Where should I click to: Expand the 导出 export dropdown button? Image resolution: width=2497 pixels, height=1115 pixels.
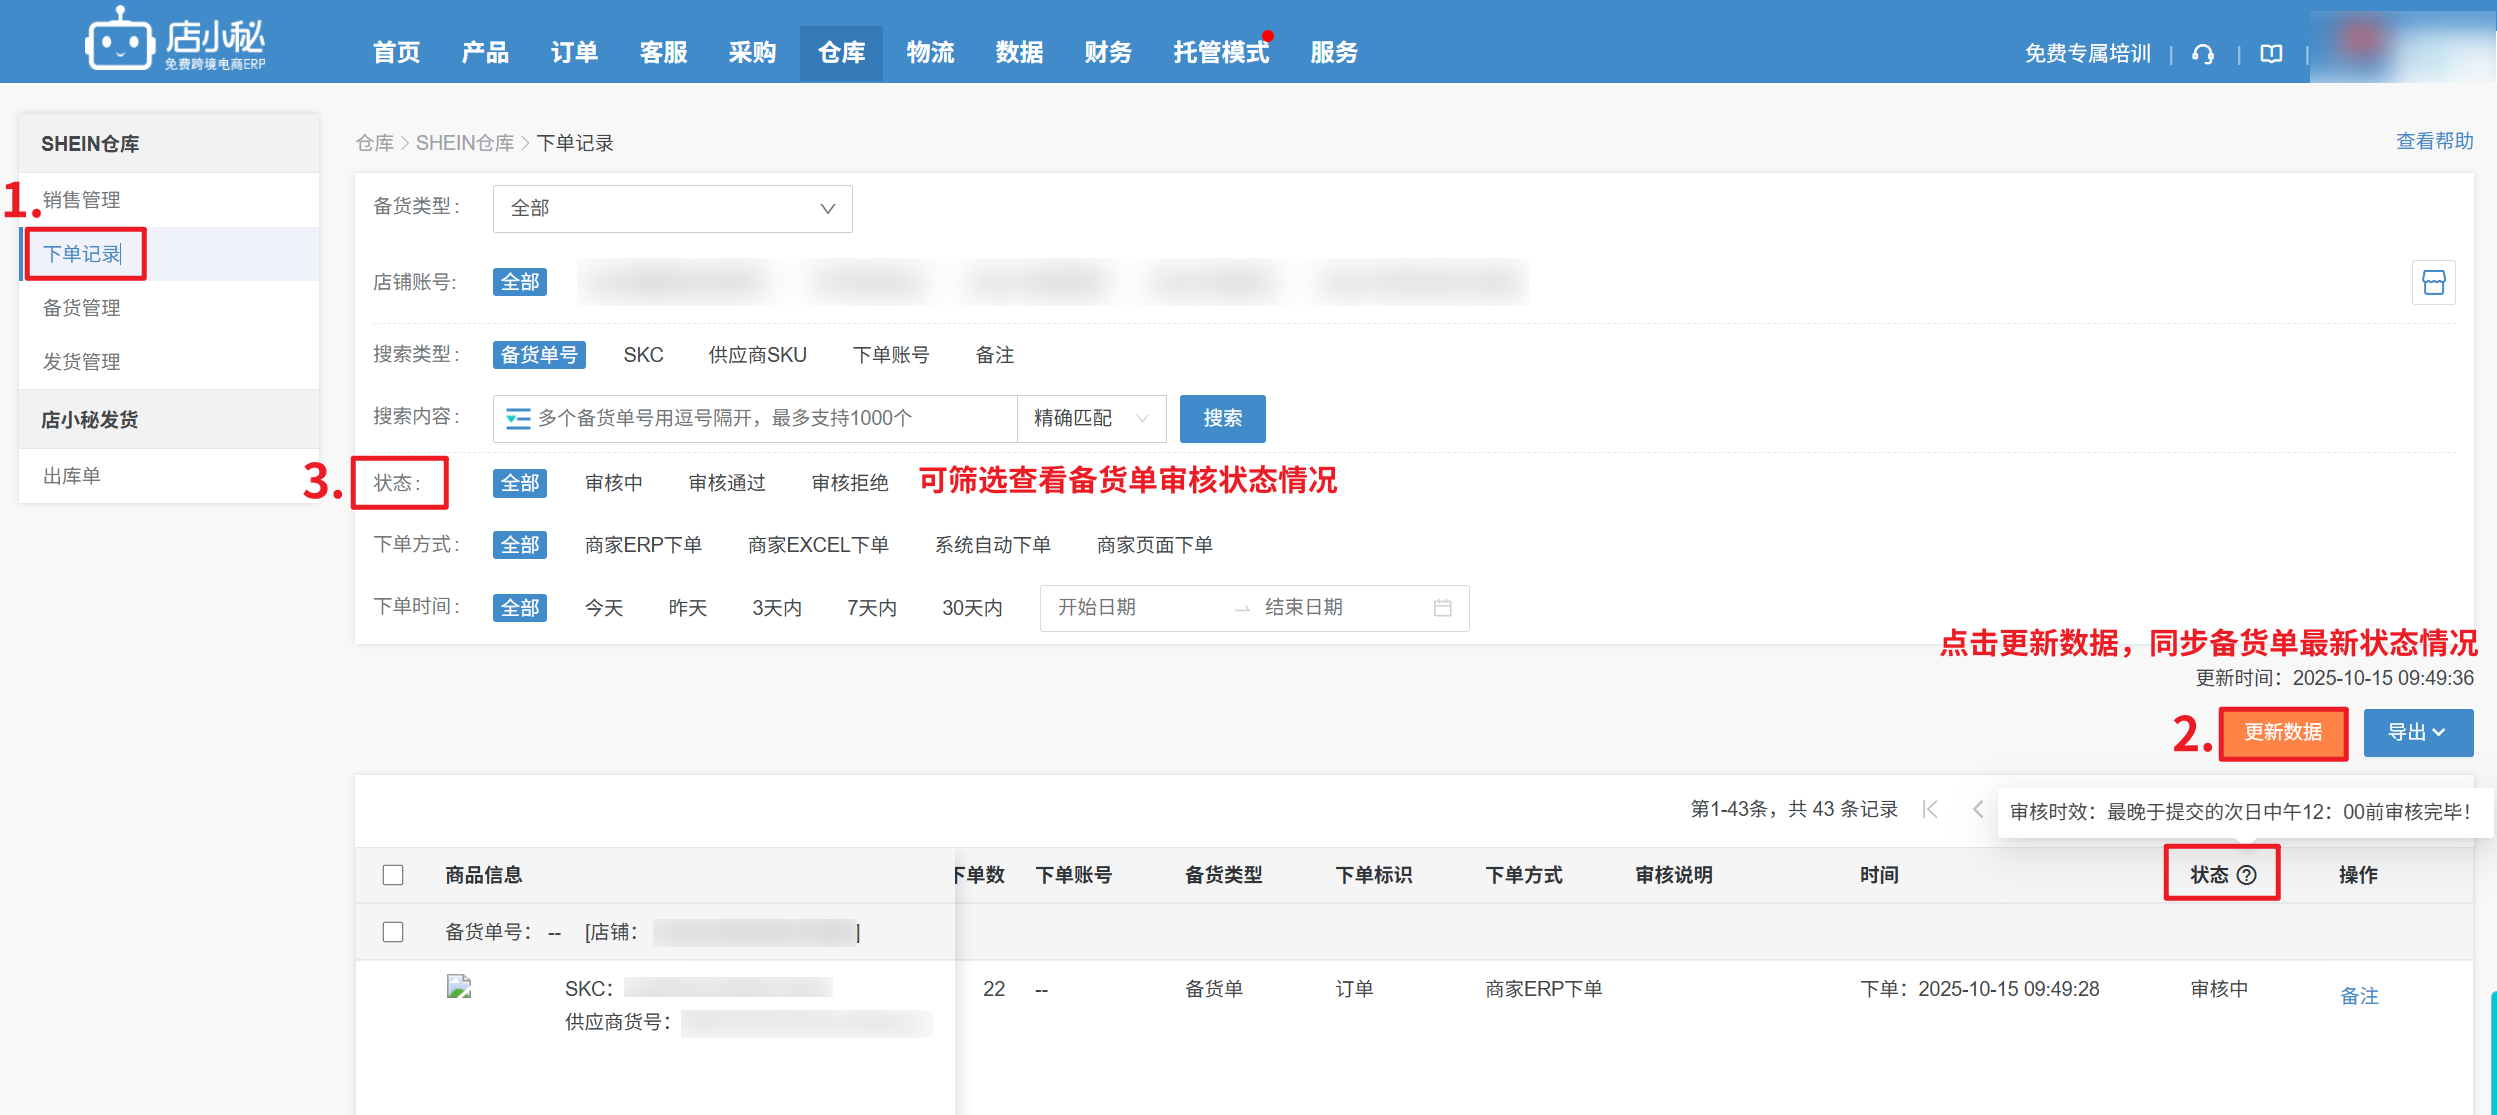click(2417, 733)
